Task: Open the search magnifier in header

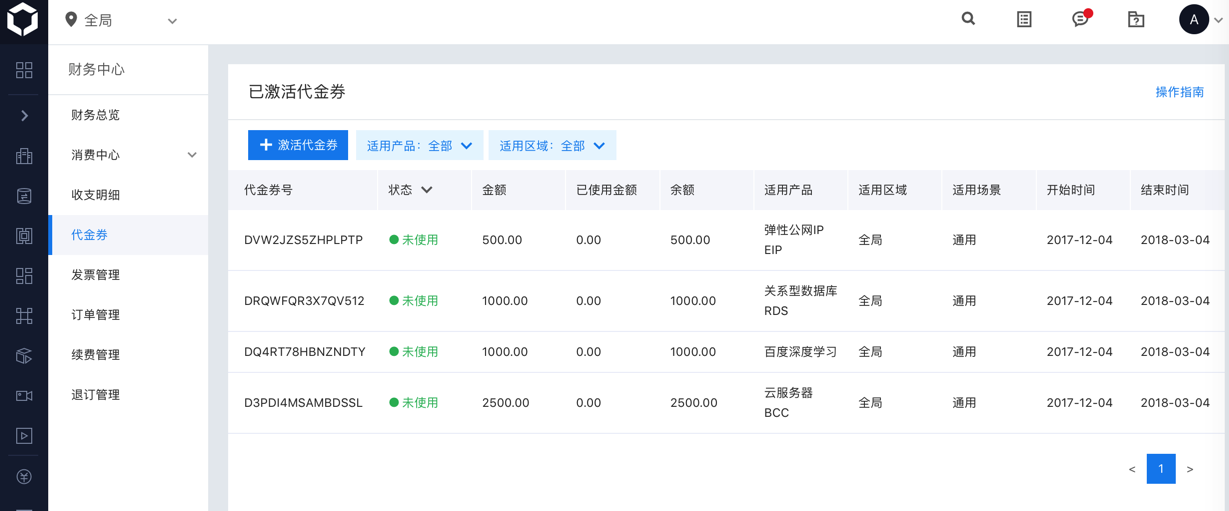Action: [x=968, y=19]
